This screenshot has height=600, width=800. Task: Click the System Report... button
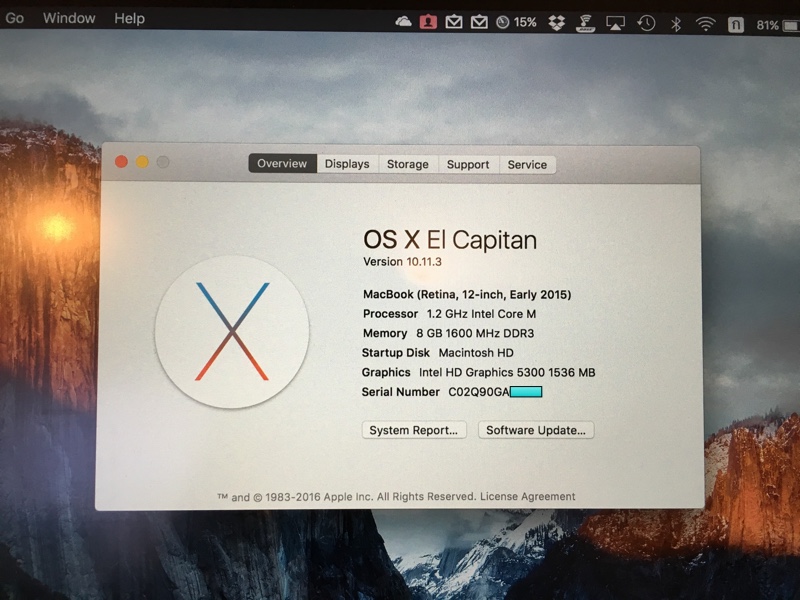[x=414, y=430]
